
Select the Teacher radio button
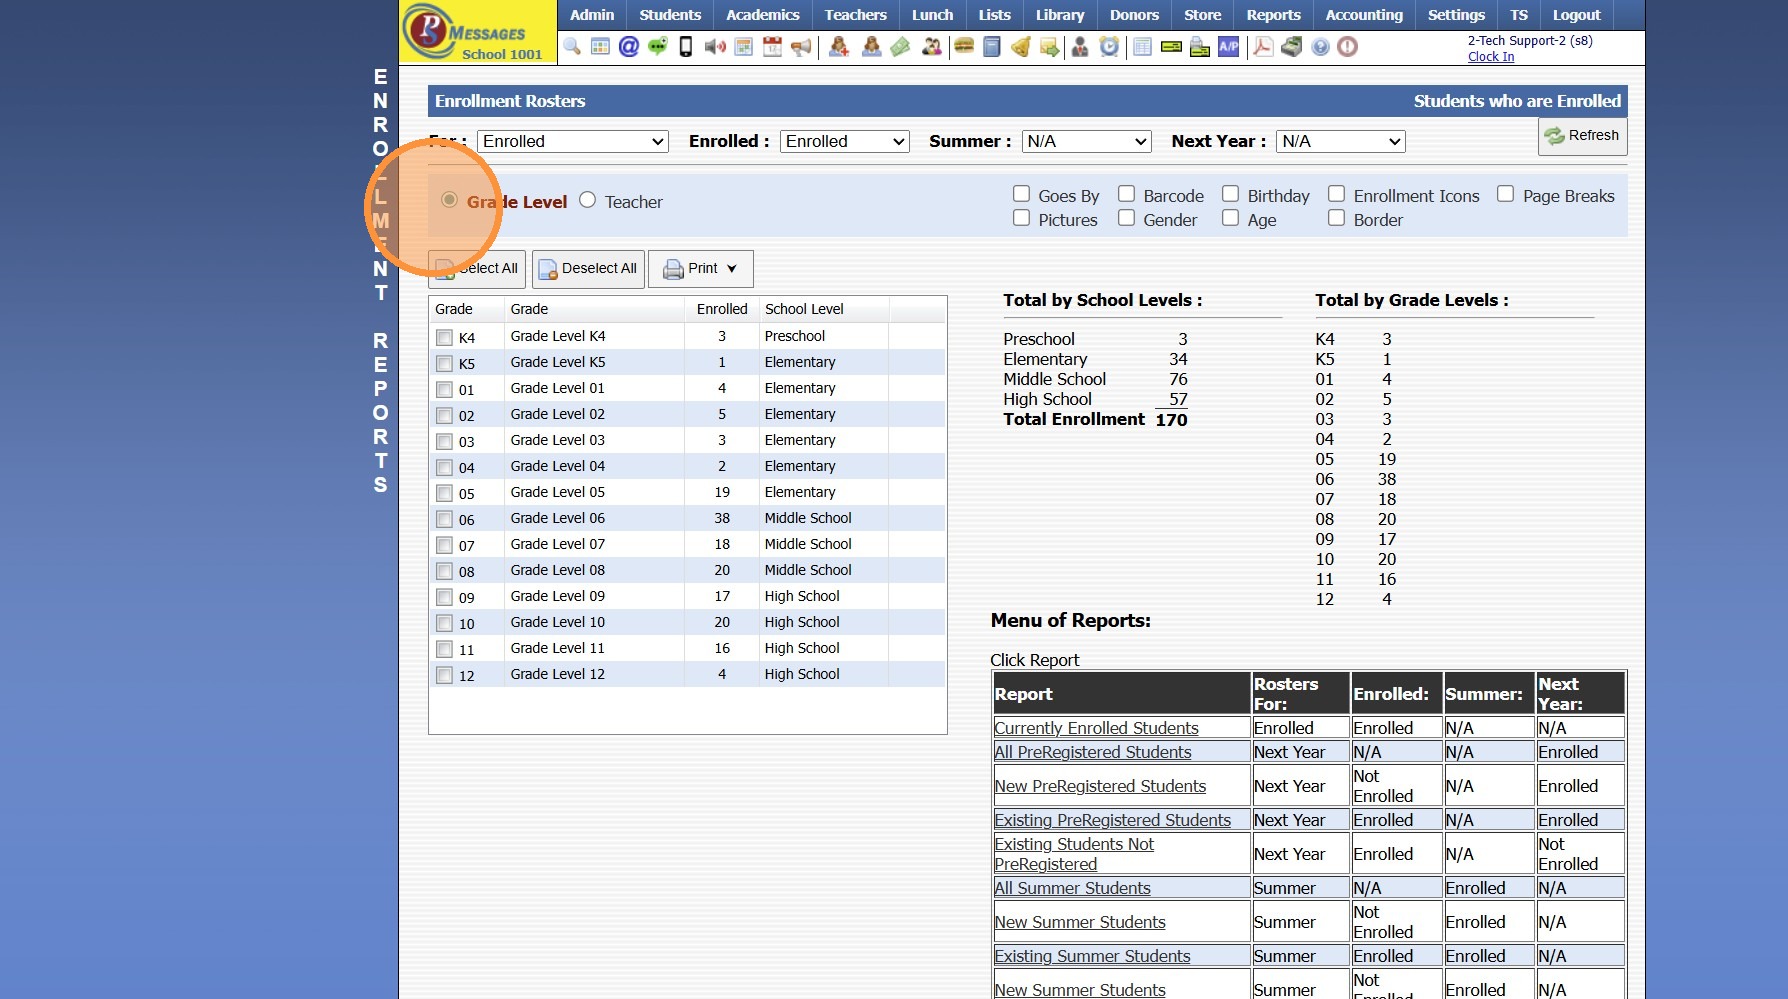coord(588,200)
